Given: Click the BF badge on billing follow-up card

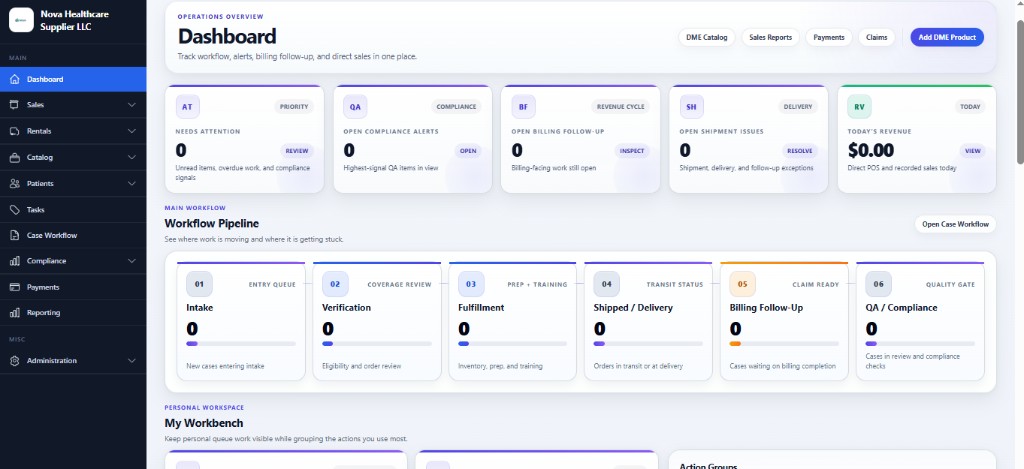Looking at the screenshot, I should (523, 106).
